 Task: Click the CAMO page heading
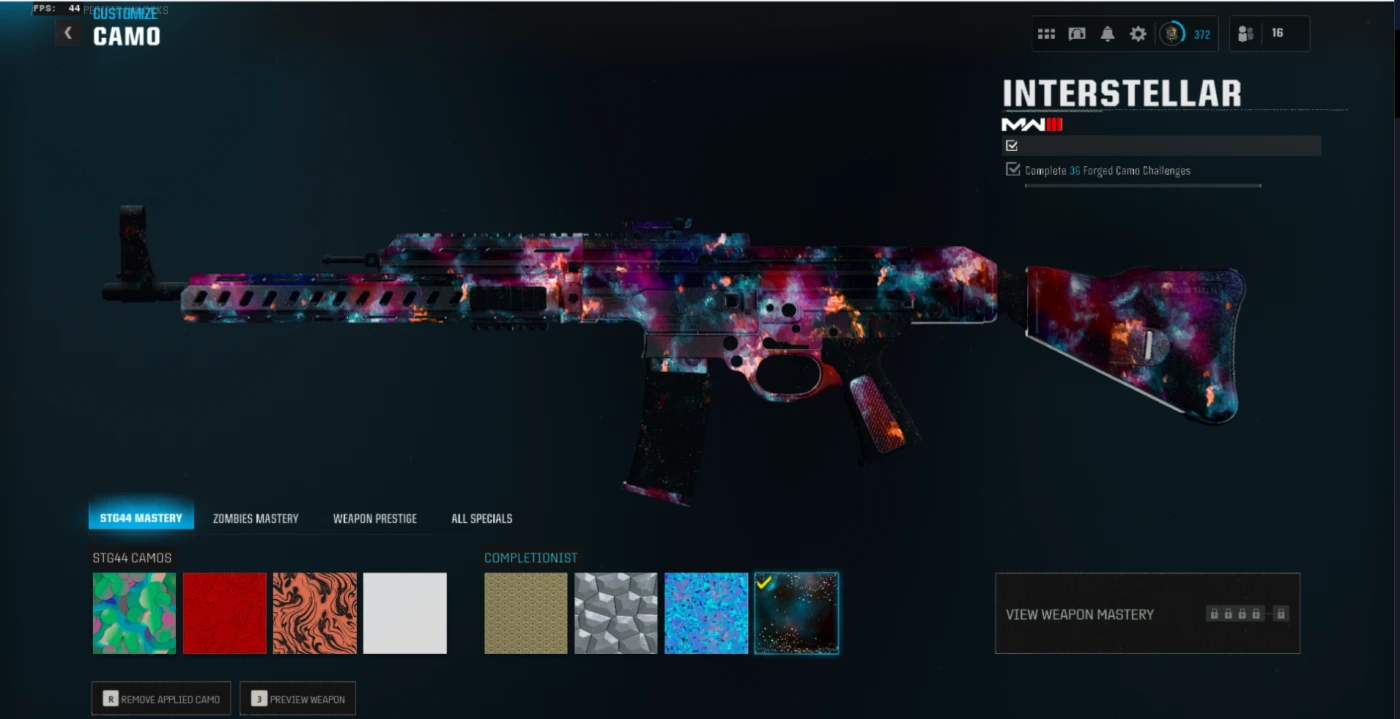point(127,37)
